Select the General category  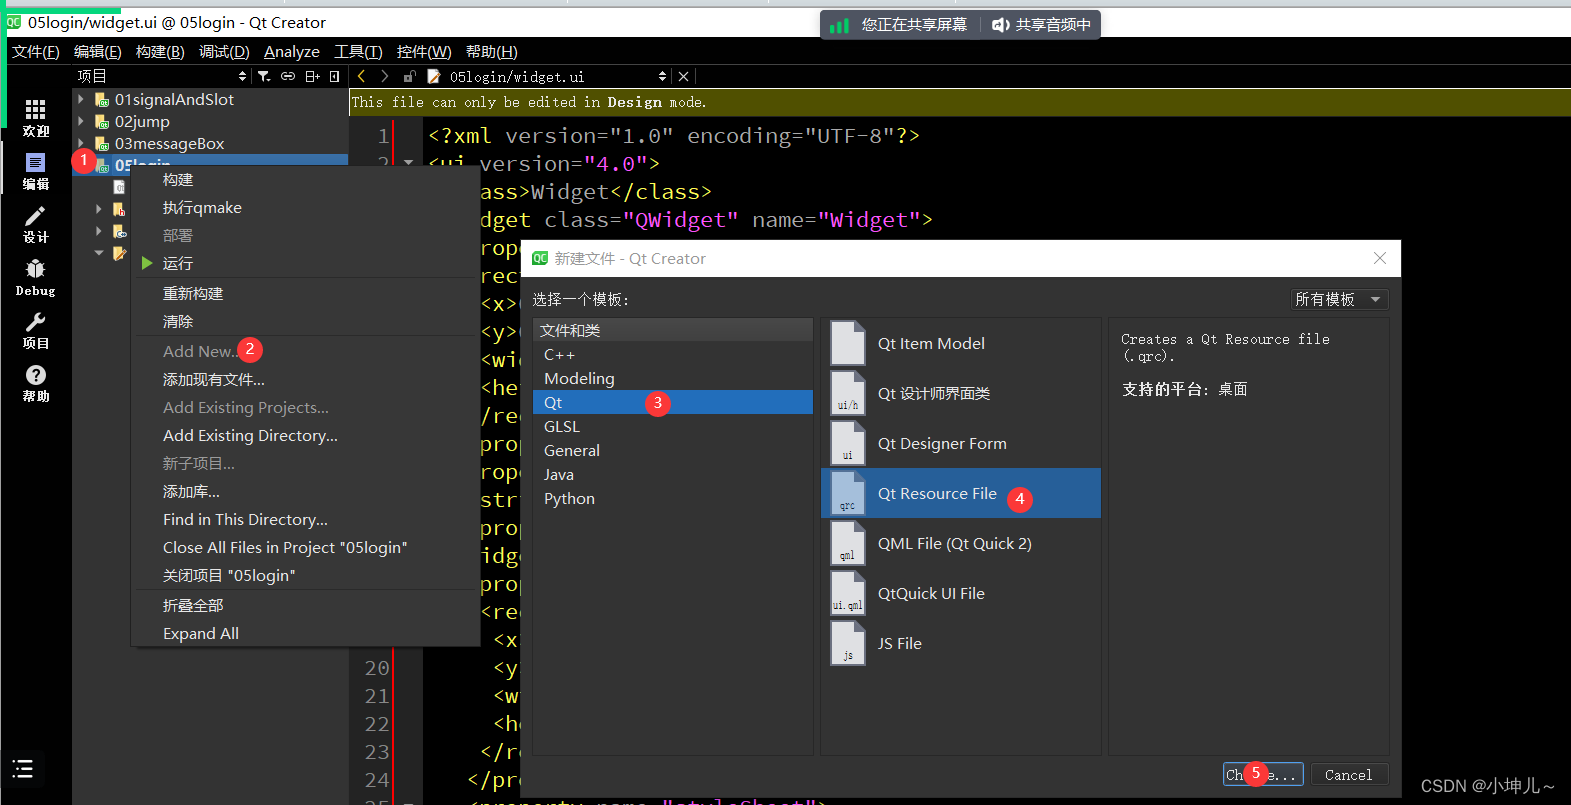point(673,450)
